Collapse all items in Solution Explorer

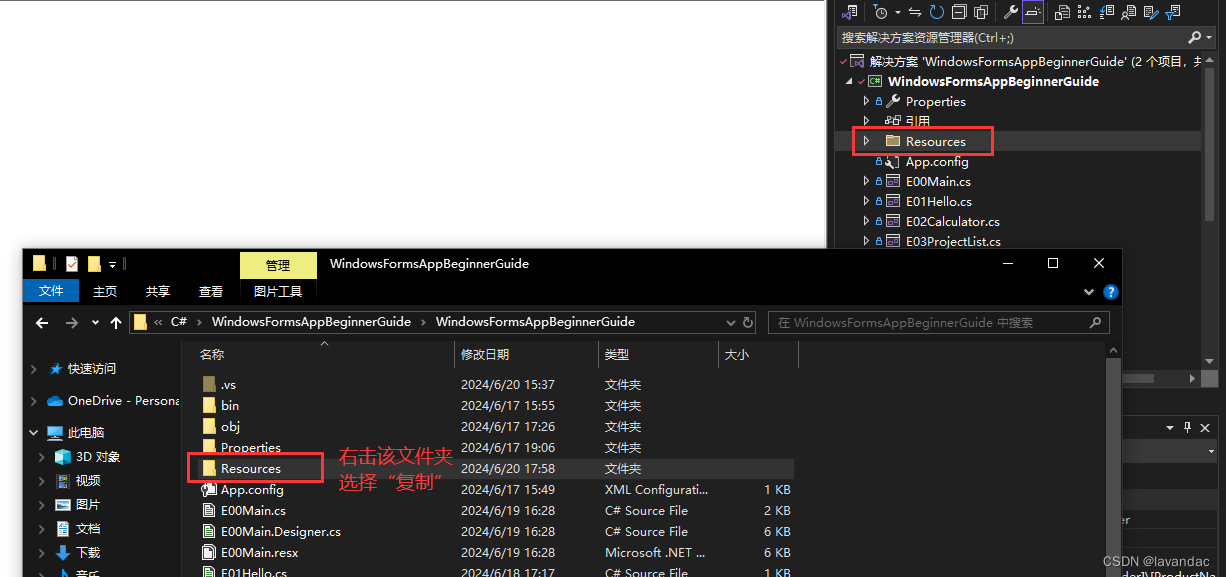pos(959,11)
